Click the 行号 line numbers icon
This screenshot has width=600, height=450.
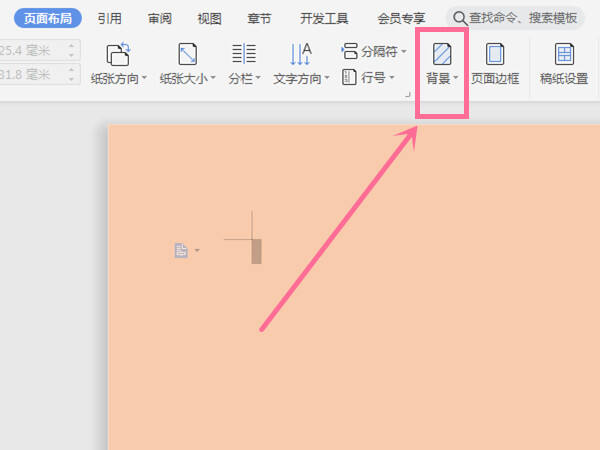pyautogui.click(x=349, y=77)
